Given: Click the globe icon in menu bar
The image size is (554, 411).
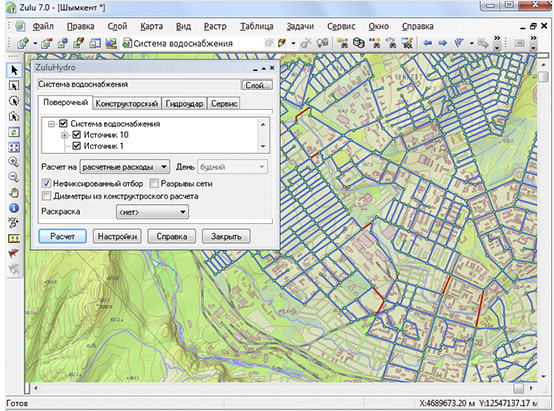Looking at the screenshot, I should pos(20,26).
